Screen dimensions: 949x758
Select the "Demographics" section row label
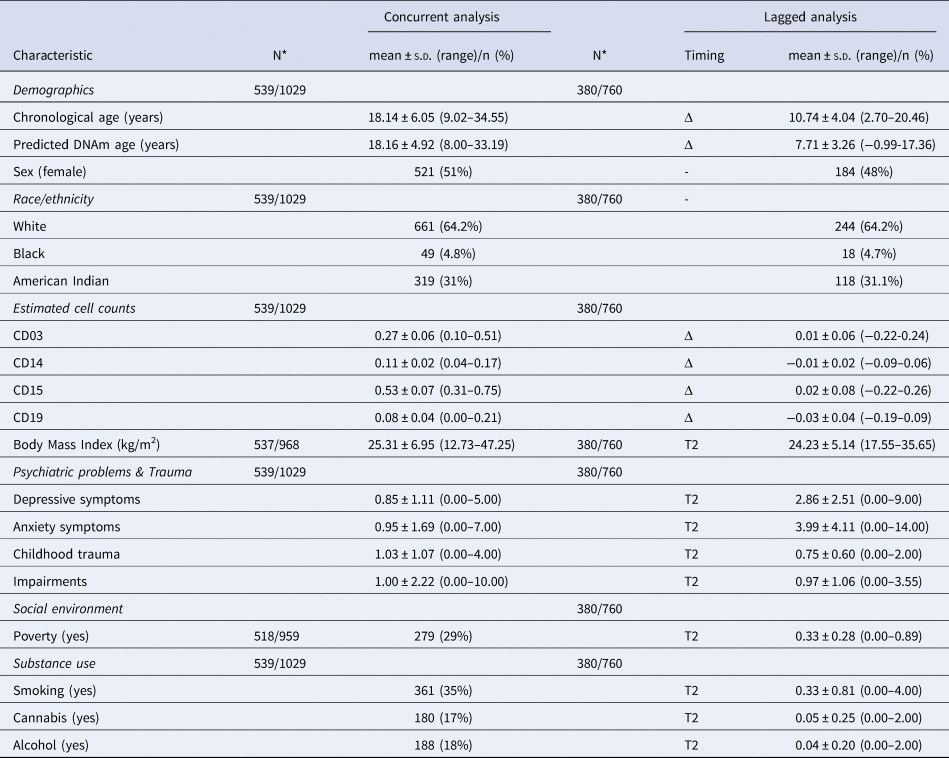click(53, 90)
